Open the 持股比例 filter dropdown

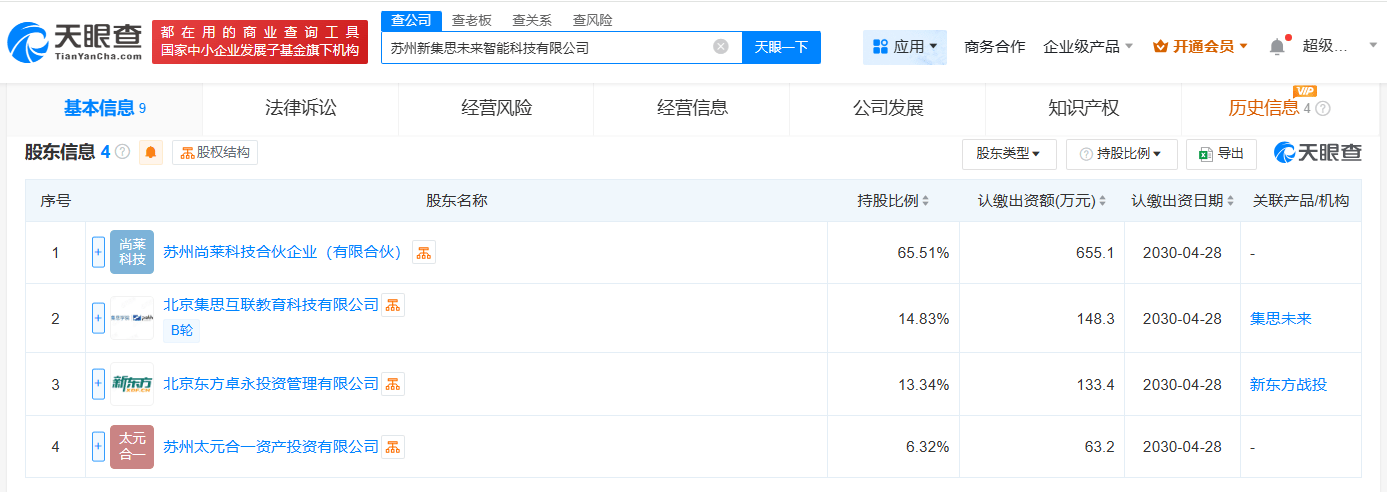1121,154
